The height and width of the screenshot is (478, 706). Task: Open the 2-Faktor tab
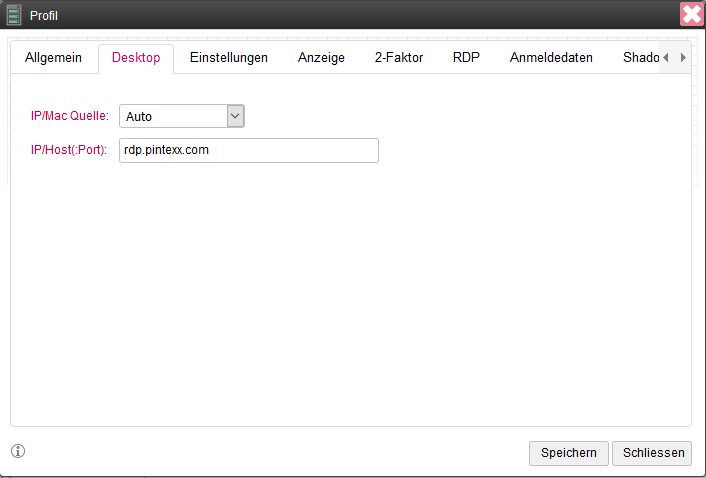(x=399, y=58)
